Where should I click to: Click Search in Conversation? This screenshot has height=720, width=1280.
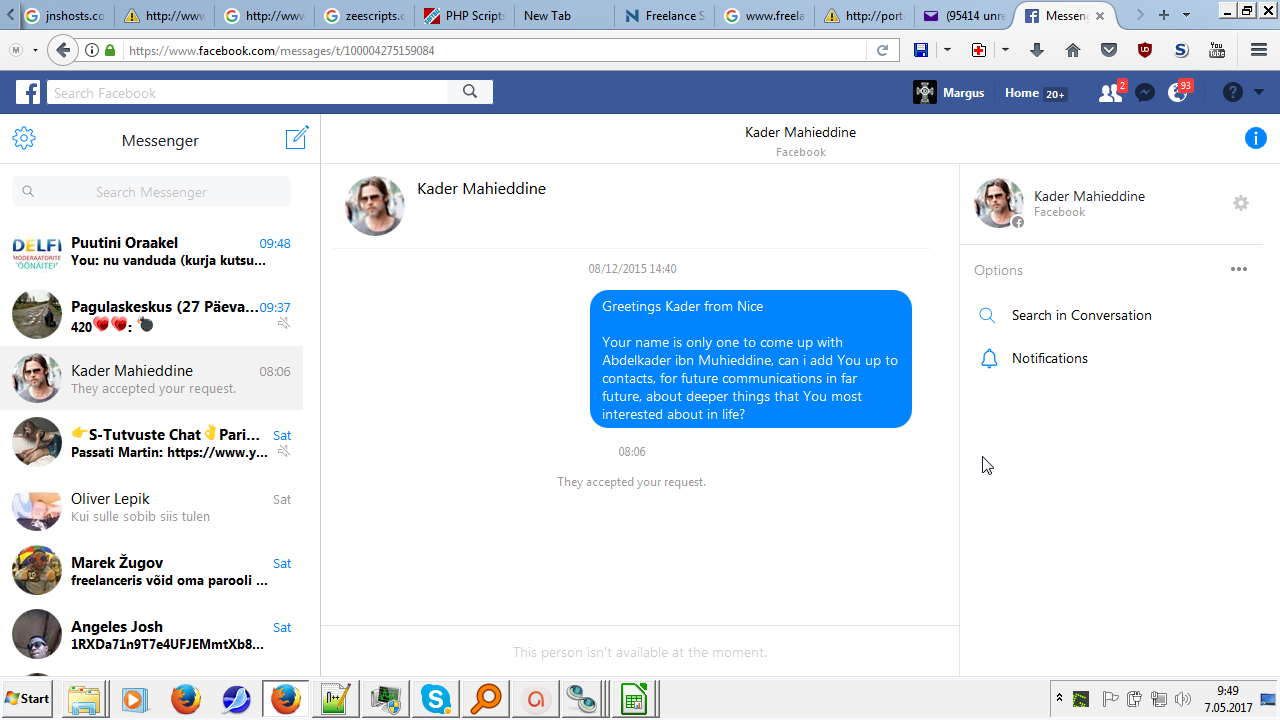coord(1081,315)
